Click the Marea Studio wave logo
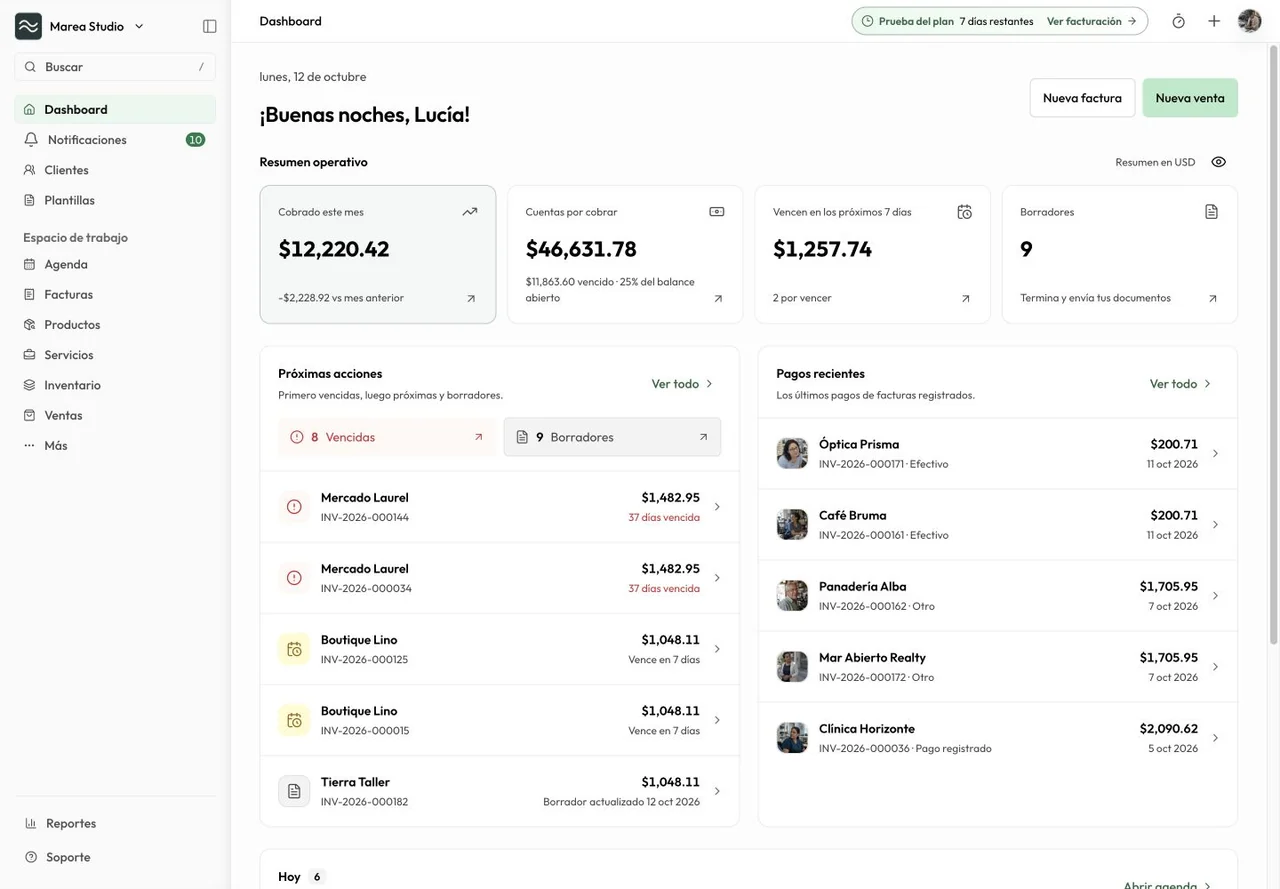Screen dimensions: 1280x889 click(28, 26)
